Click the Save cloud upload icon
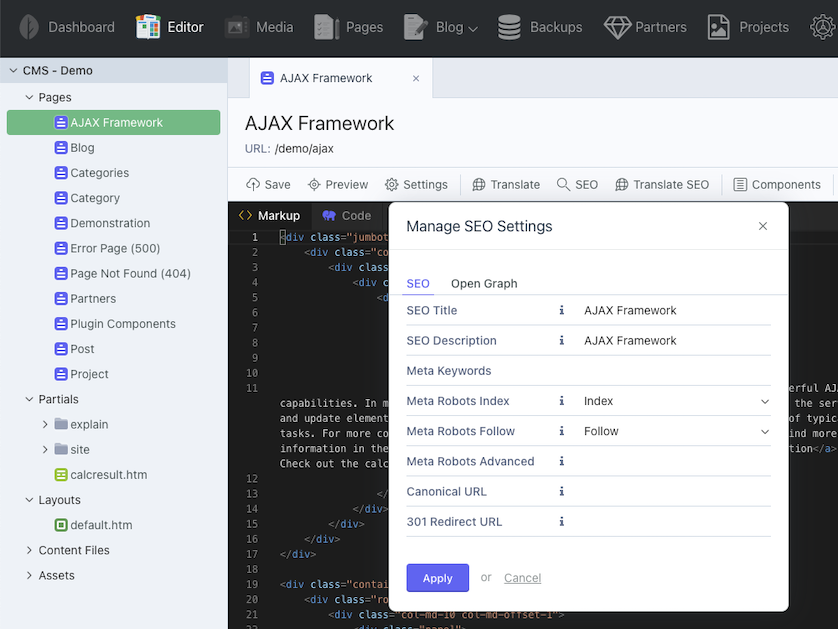 coord(253,184)
